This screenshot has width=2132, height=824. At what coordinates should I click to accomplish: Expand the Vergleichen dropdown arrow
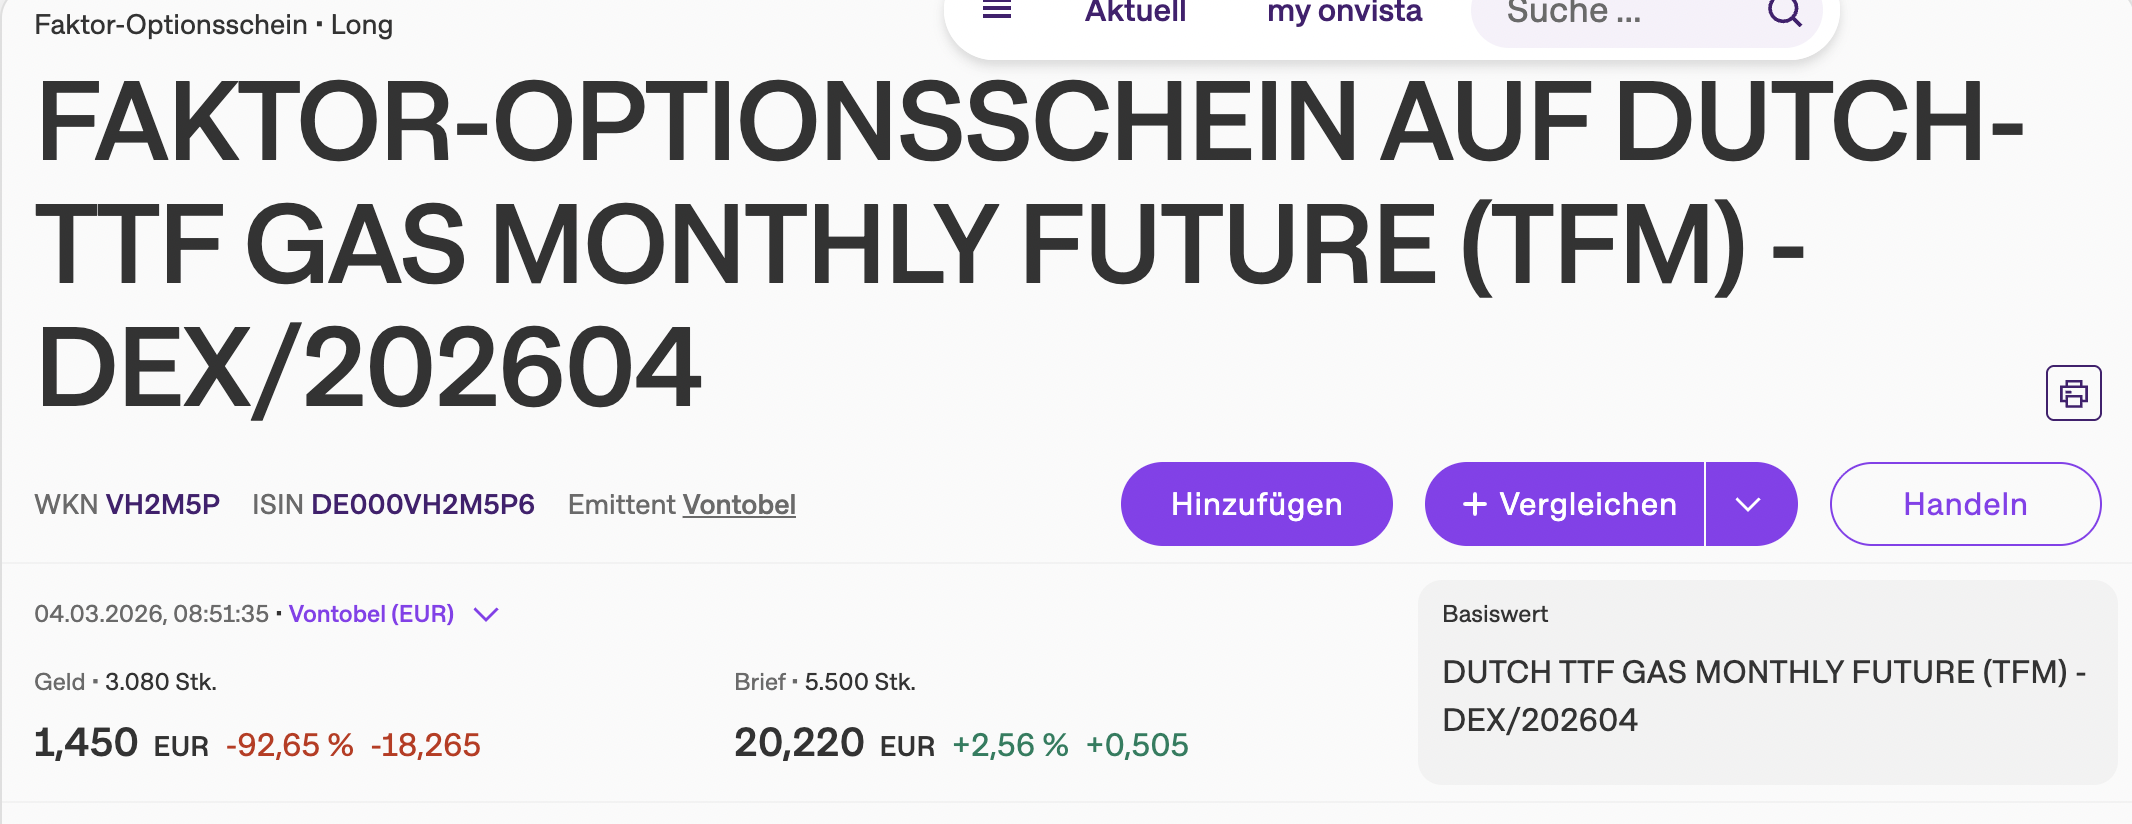coord(1748,504)
